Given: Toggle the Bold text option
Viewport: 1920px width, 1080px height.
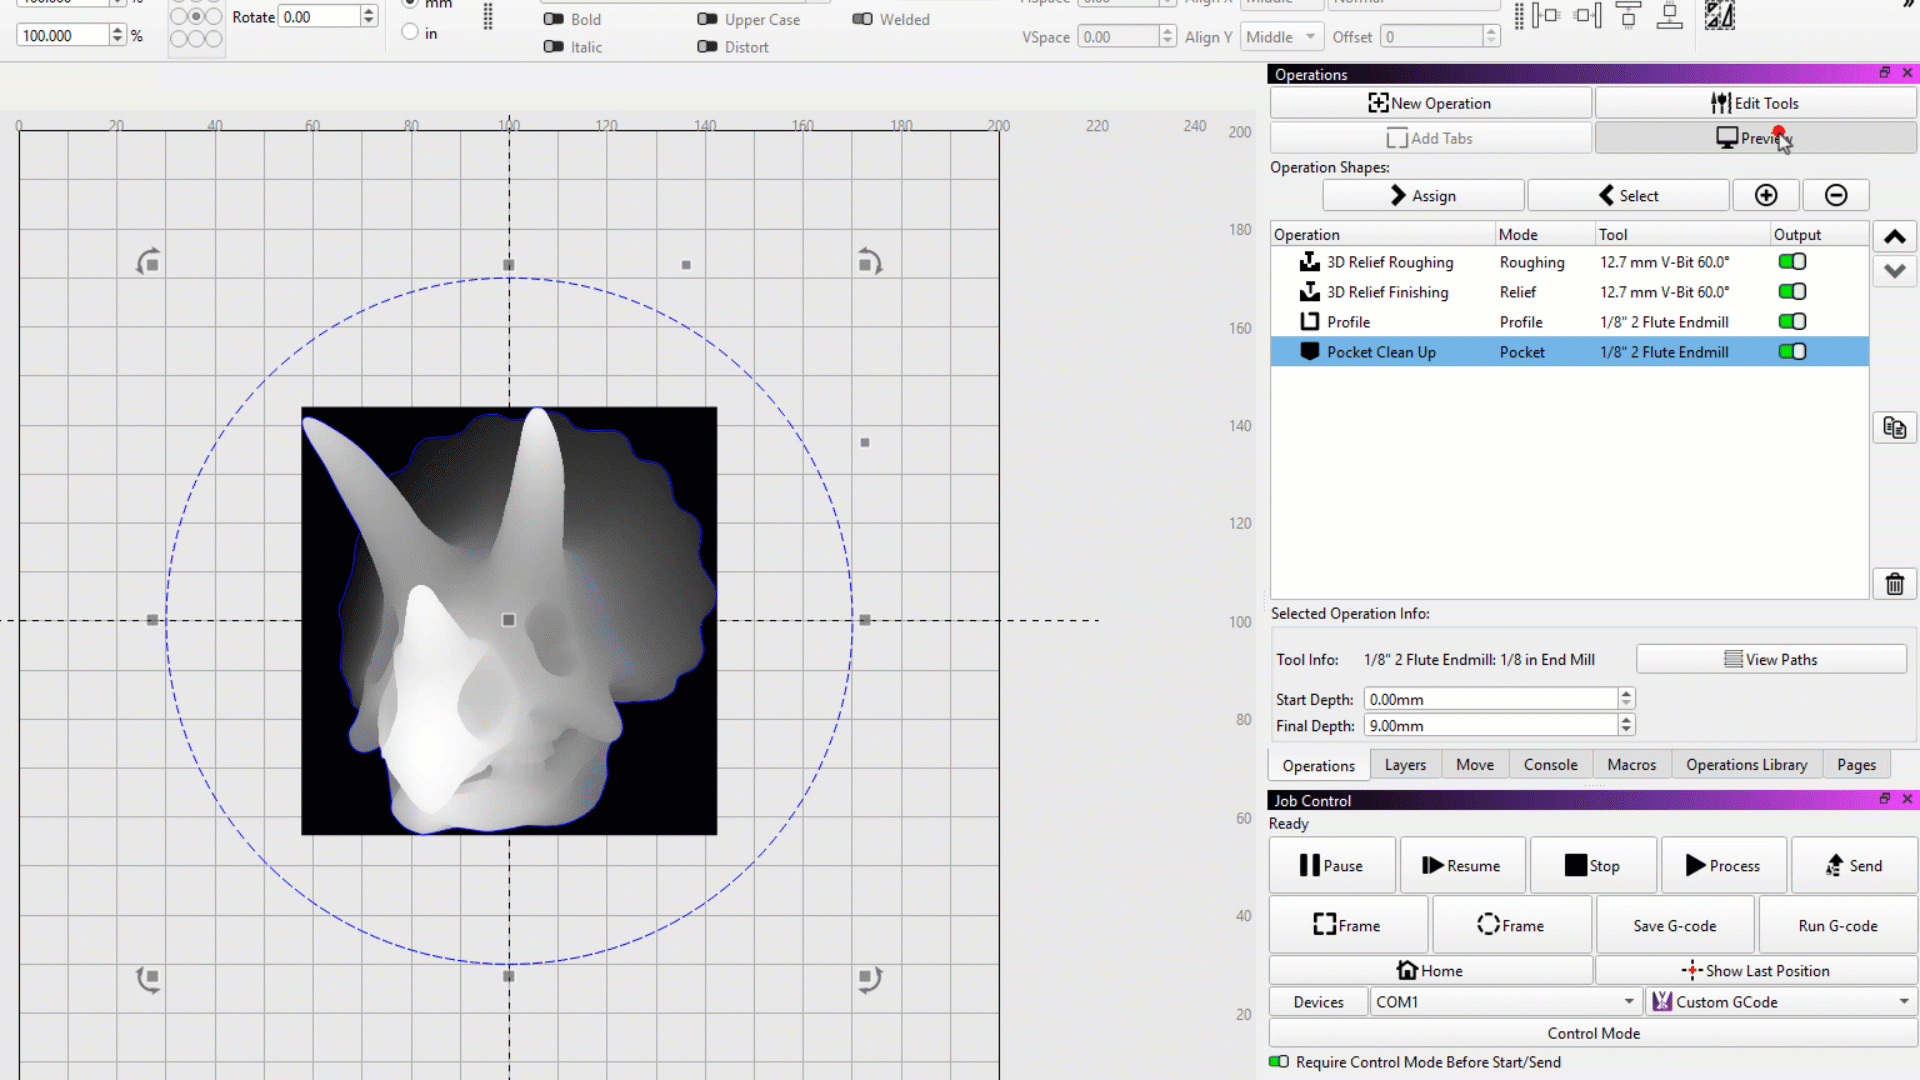Looking at the screenshot, I should [553, 19].
